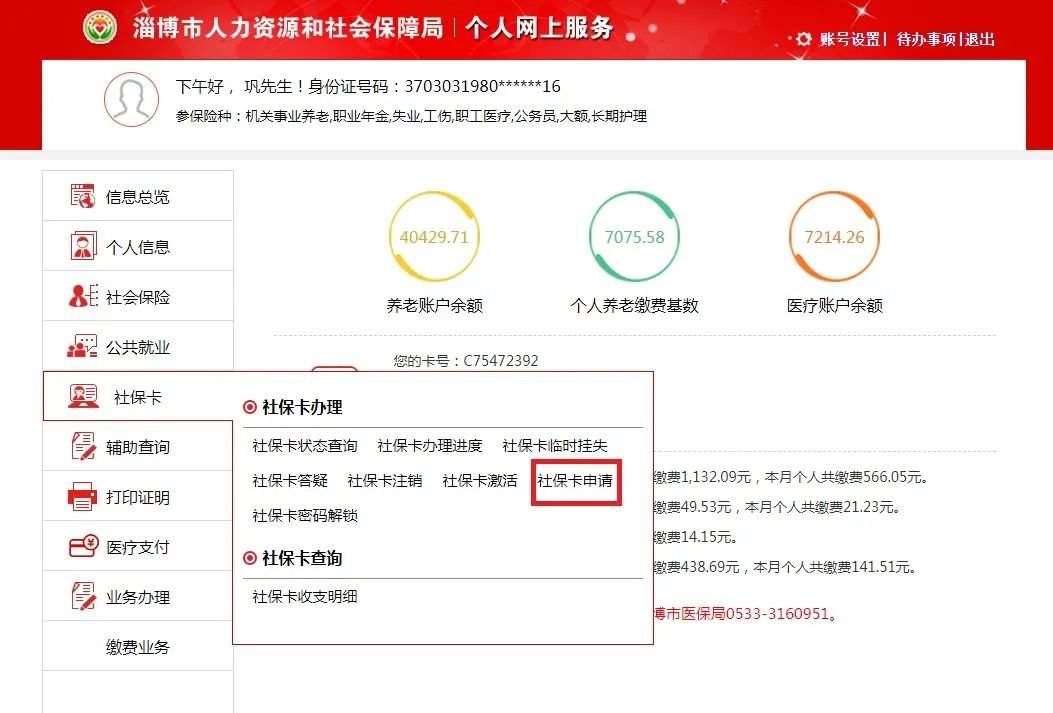1053x713 pixels.
Task: Open the 个人信息 menu item
Action: (x=138, y=246)
